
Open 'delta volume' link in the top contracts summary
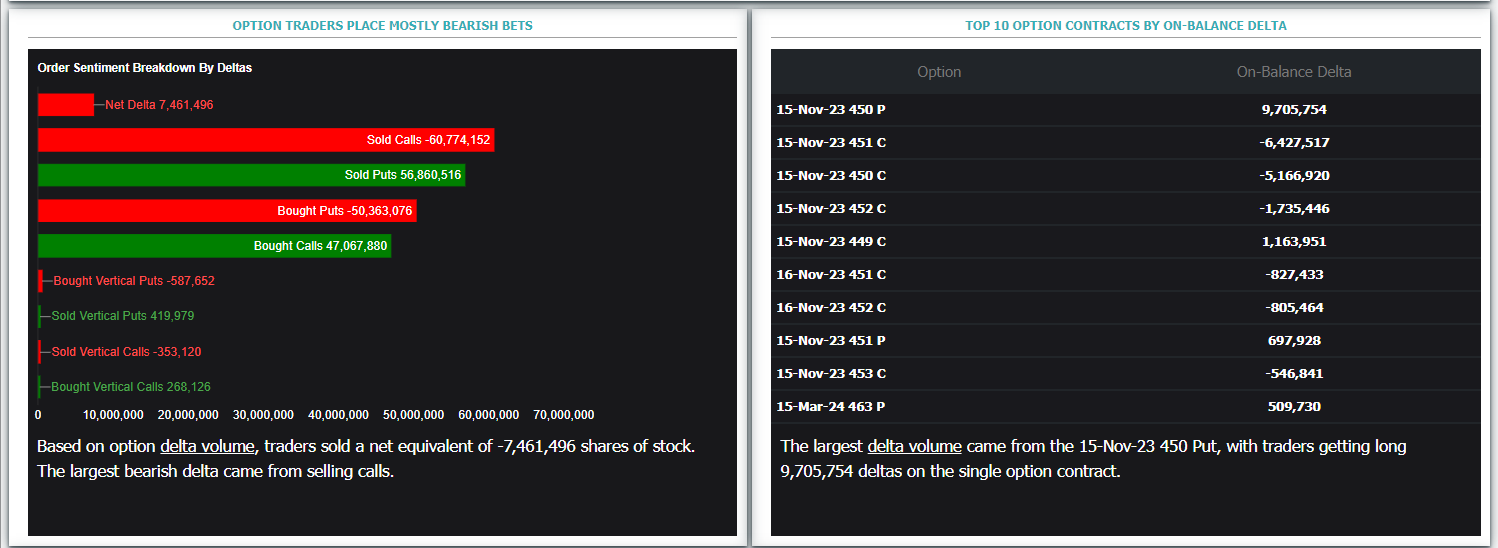pos(914,447)
